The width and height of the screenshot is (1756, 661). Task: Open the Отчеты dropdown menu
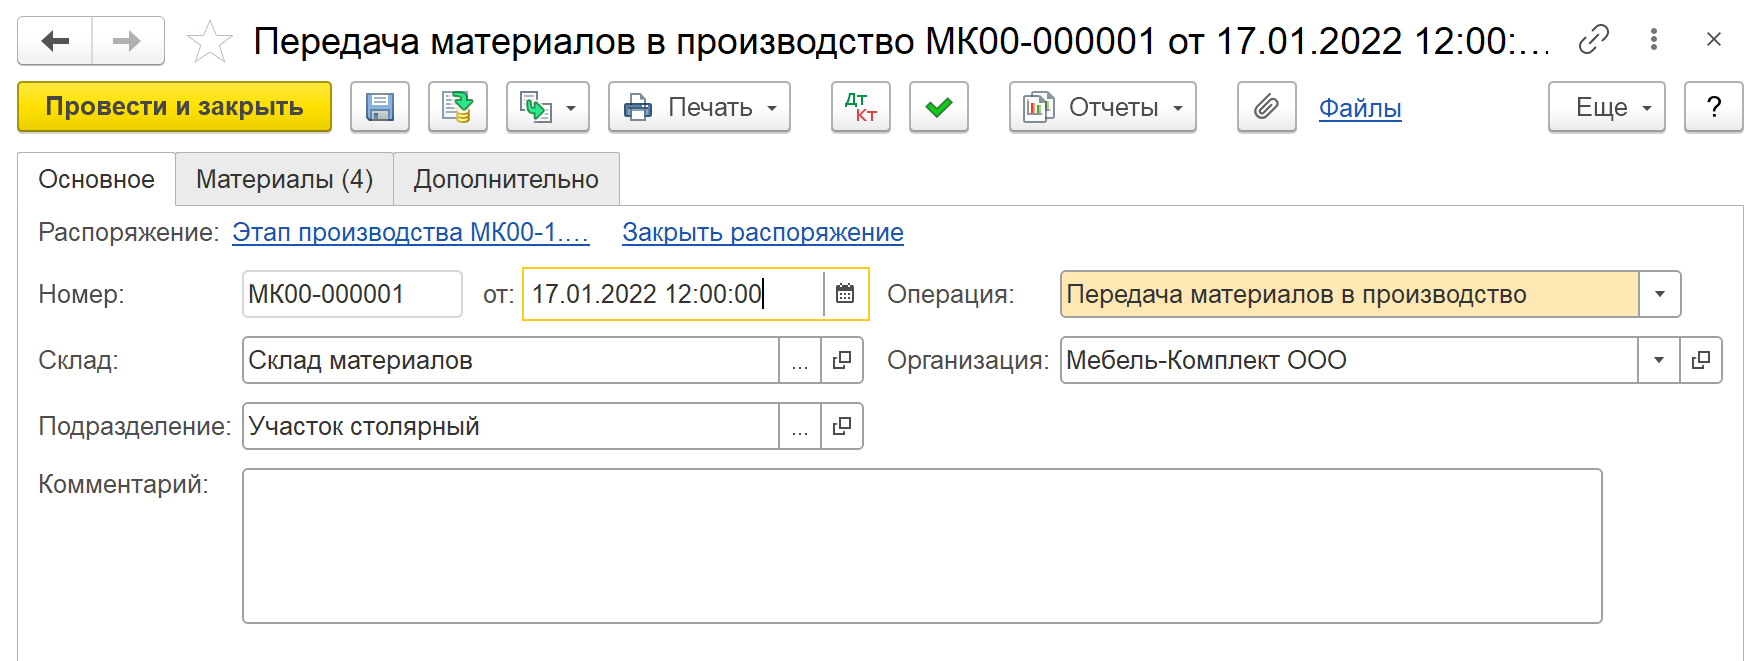tap(1102, 107)
